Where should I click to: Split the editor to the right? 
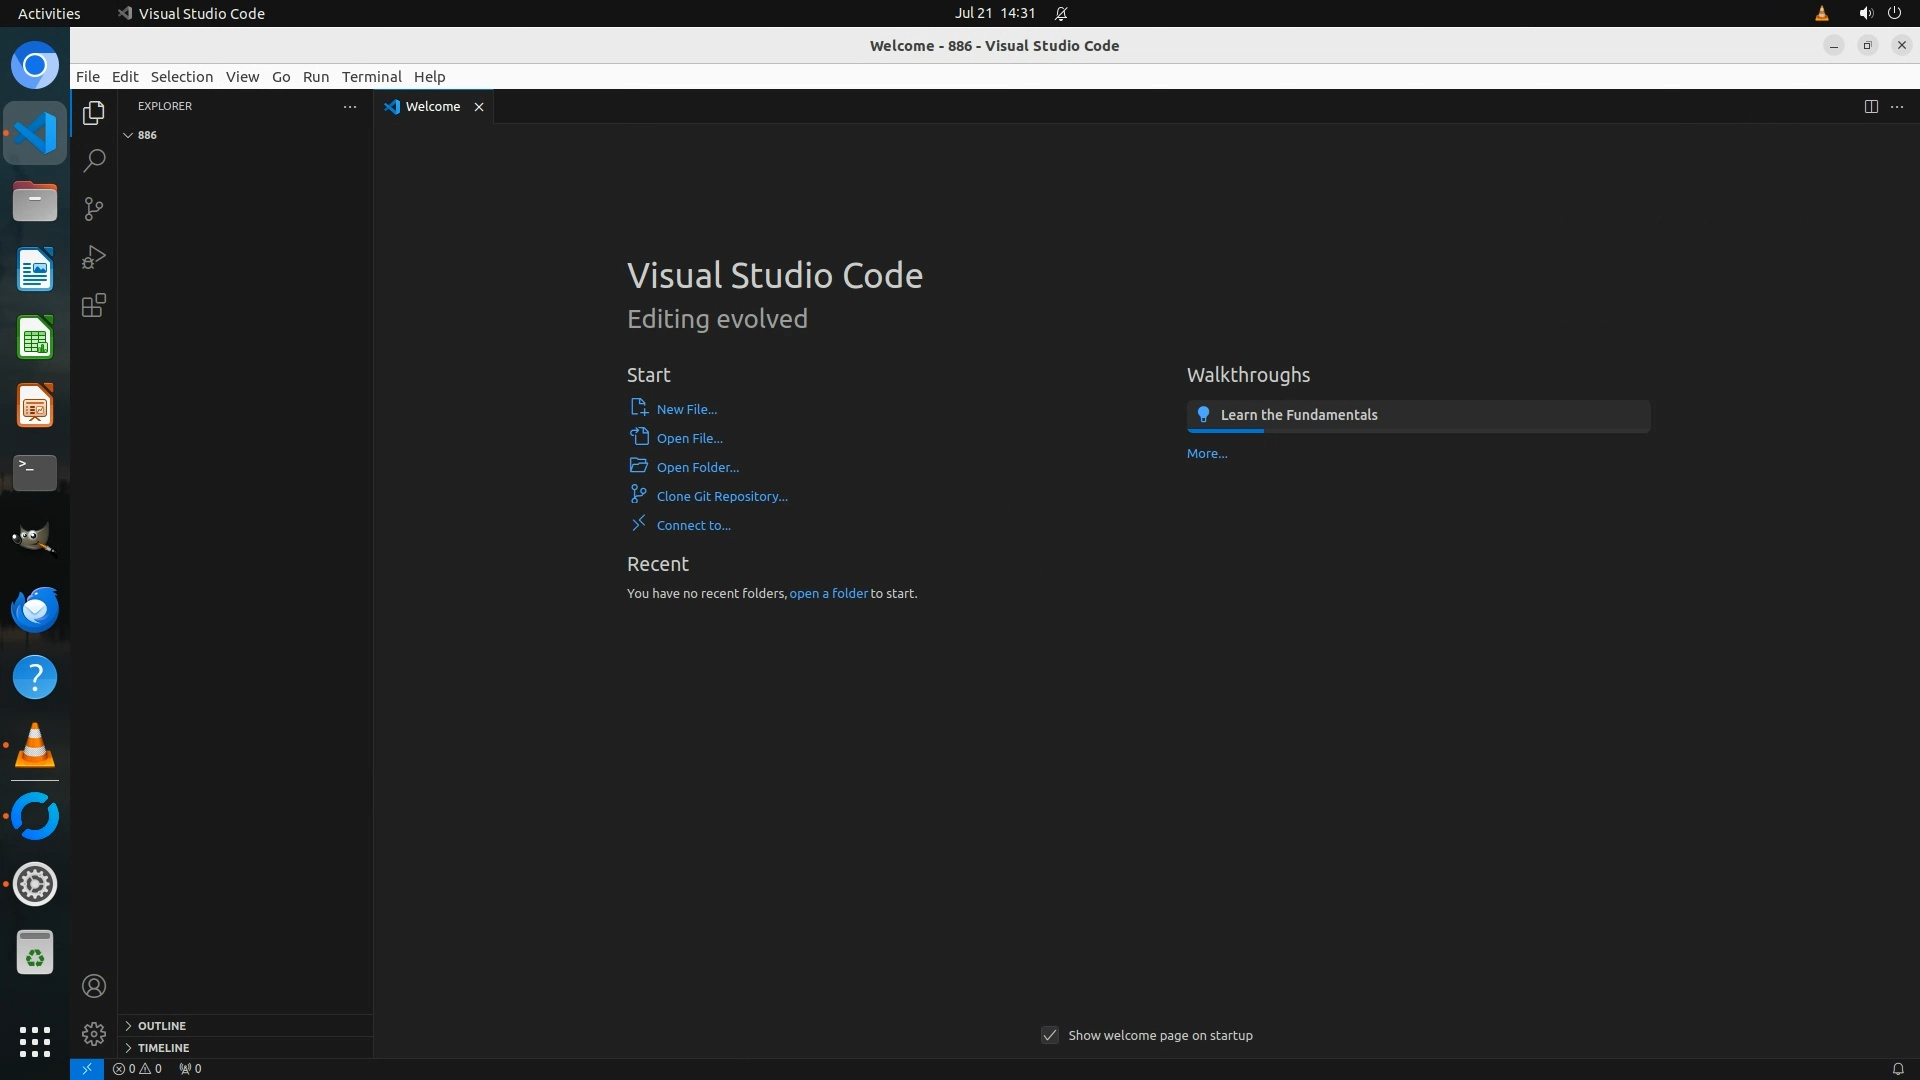pos(1870,106)
